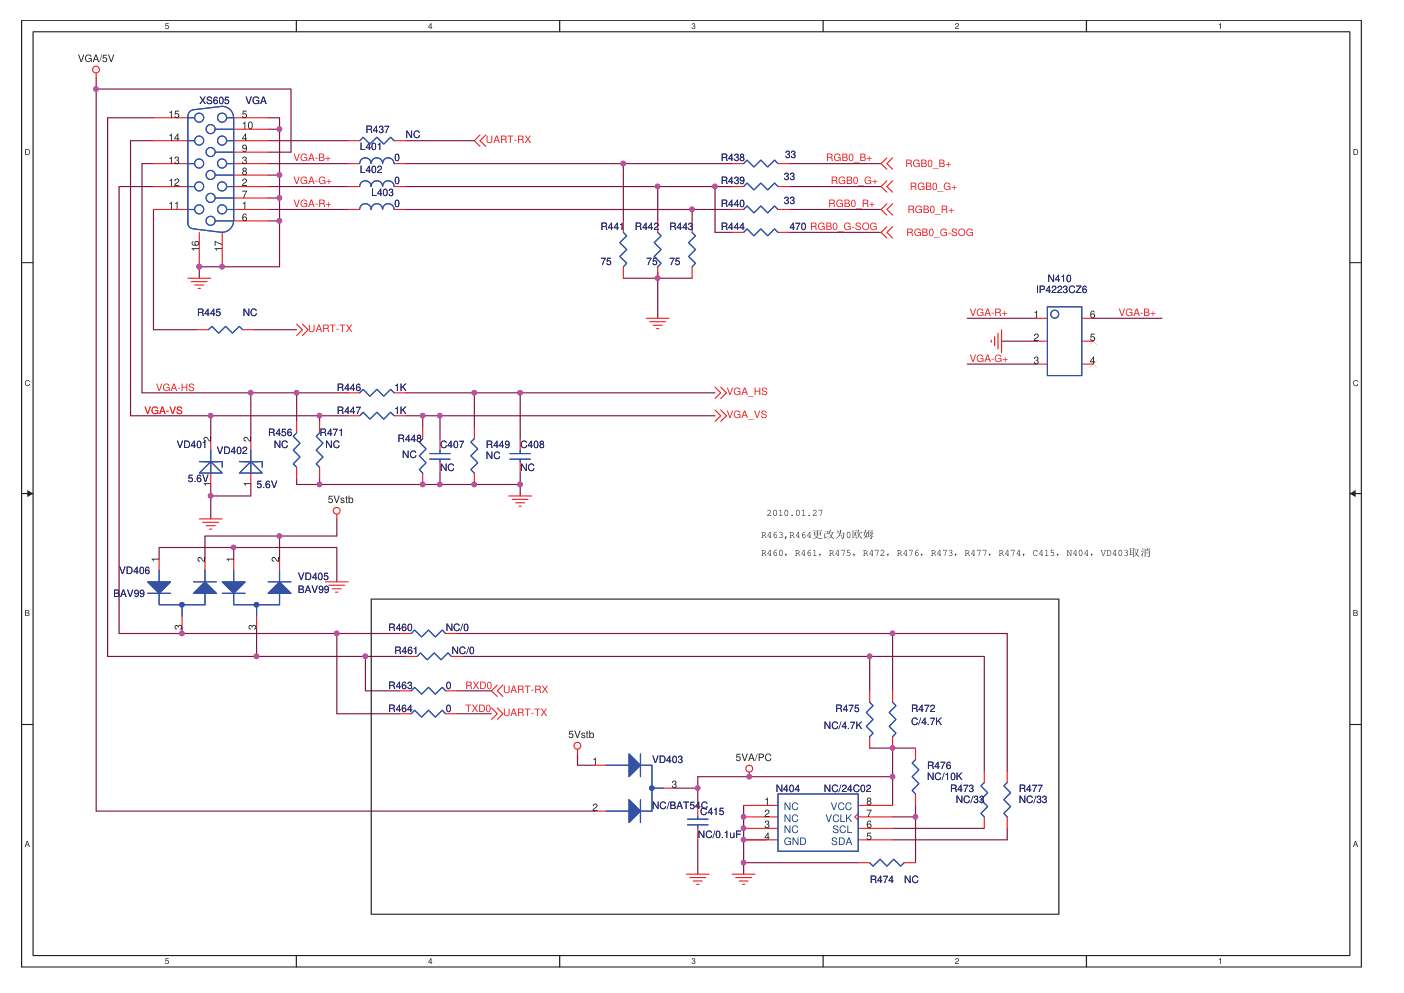Select the IP4223CZ6 part name text
This screenshot has height=993, width=1404.
[1061, 290]
